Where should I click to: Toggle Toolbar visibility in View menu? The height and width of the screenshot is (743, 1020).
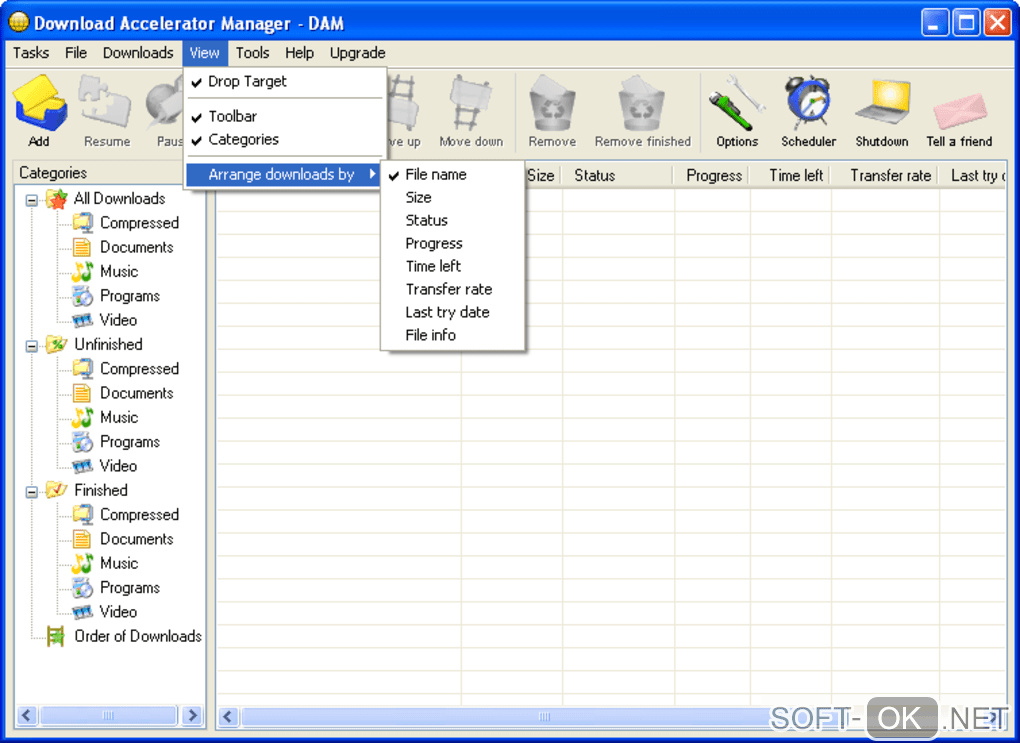(x=285, y=116)
